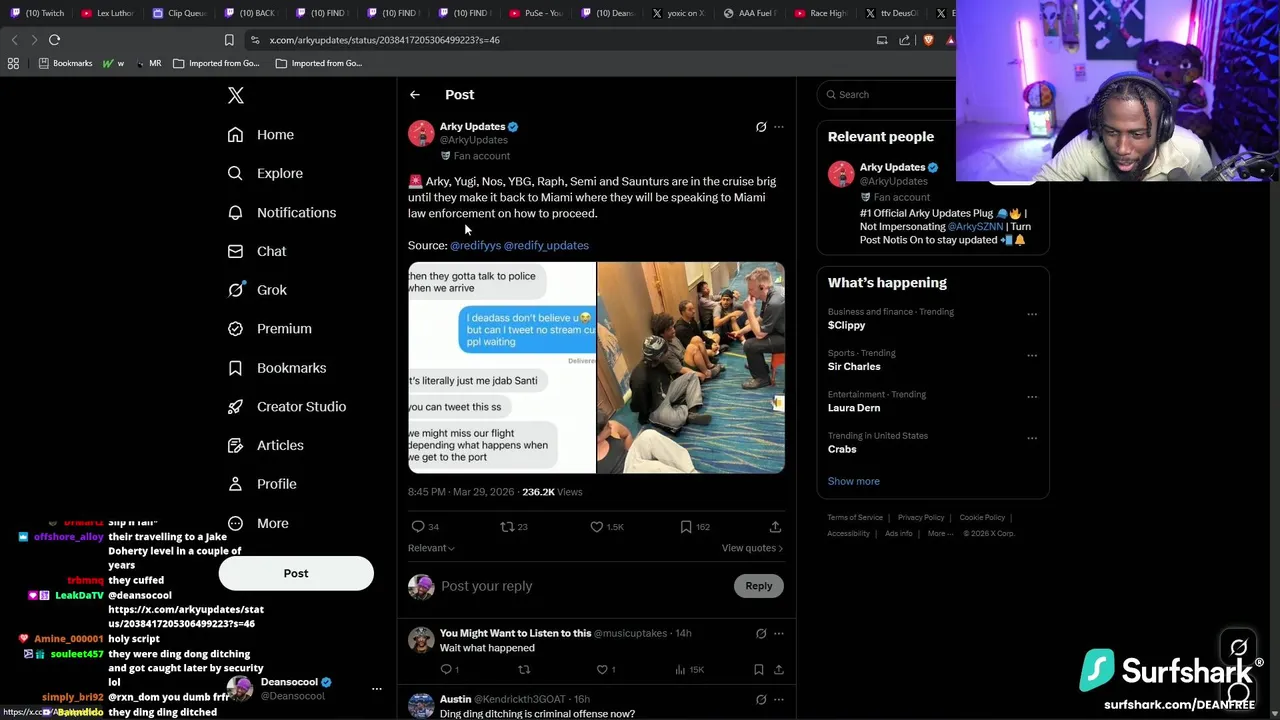Bookmark the 'Wait what happened' comment
This screenshot has height=720, width=1280.
coord(759,670)
